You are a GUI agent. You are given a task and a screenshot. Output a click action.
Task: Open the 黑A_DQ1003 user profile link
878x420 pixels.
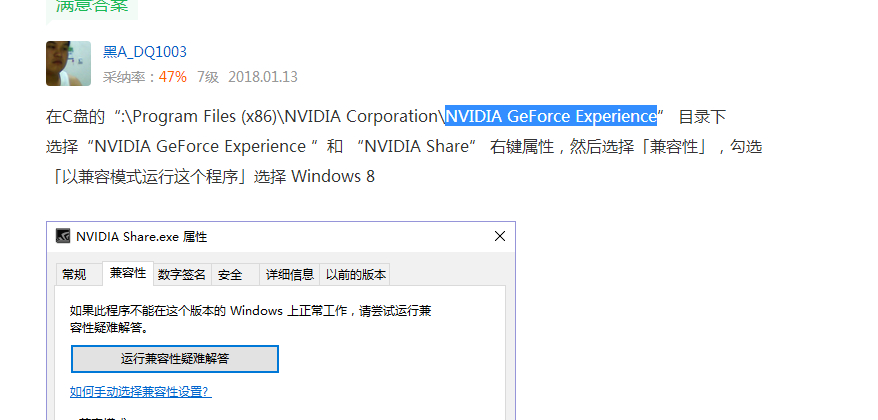[x=144, y=52]
